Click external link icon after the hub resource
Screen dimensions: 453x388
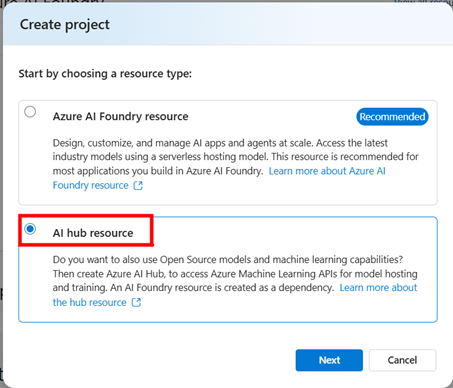click(x=136, y=302)
